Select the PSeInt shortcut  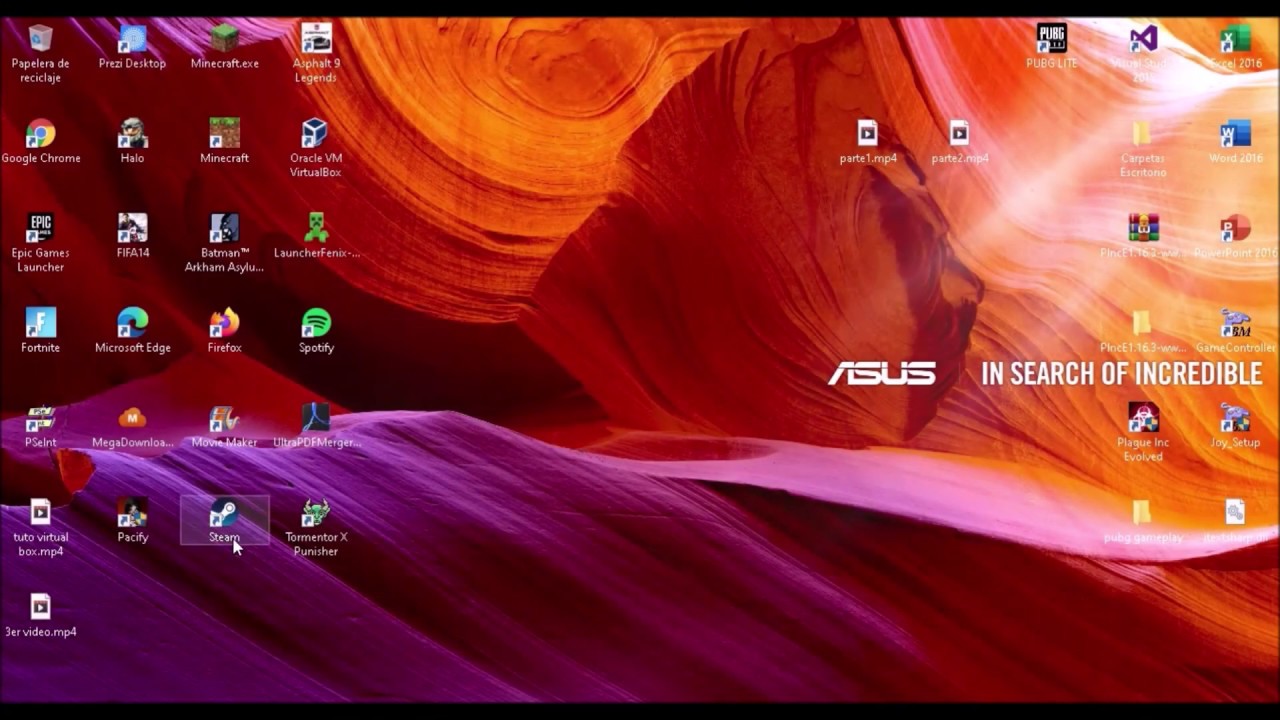(x=40, y=426)
